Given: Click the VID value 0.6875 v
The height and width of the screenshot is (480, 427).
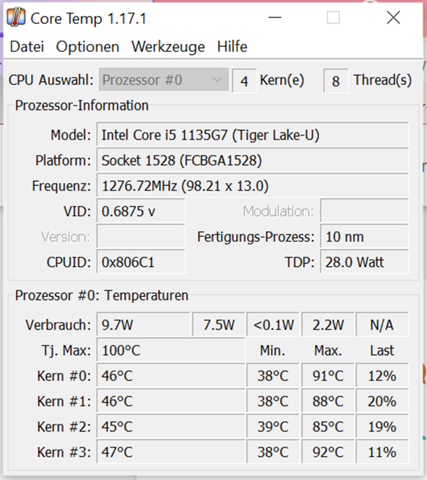Looking at the screenshot, I should click(141, 211).
